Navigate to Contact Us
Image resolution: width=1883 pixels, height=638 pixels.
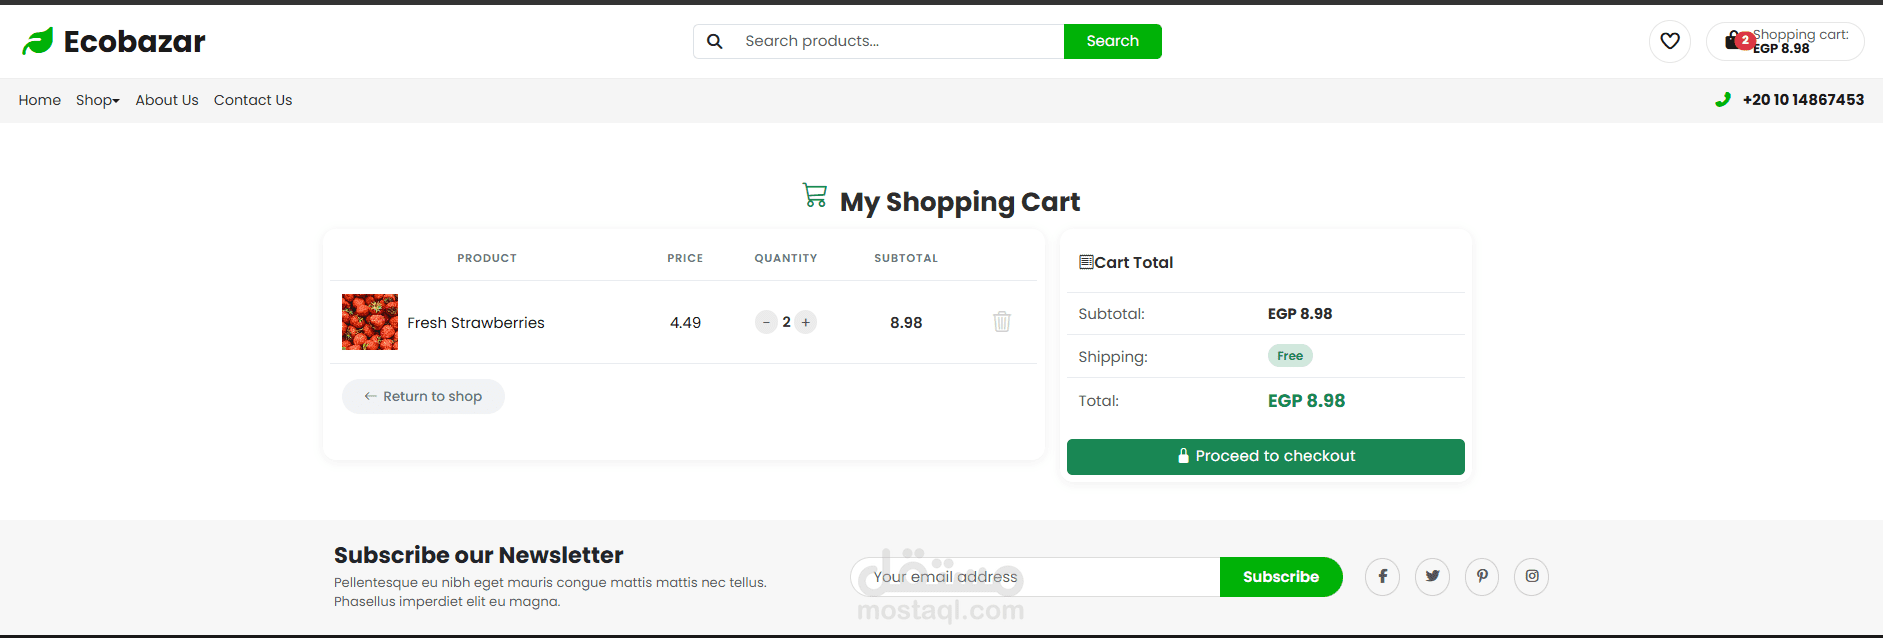253,100
